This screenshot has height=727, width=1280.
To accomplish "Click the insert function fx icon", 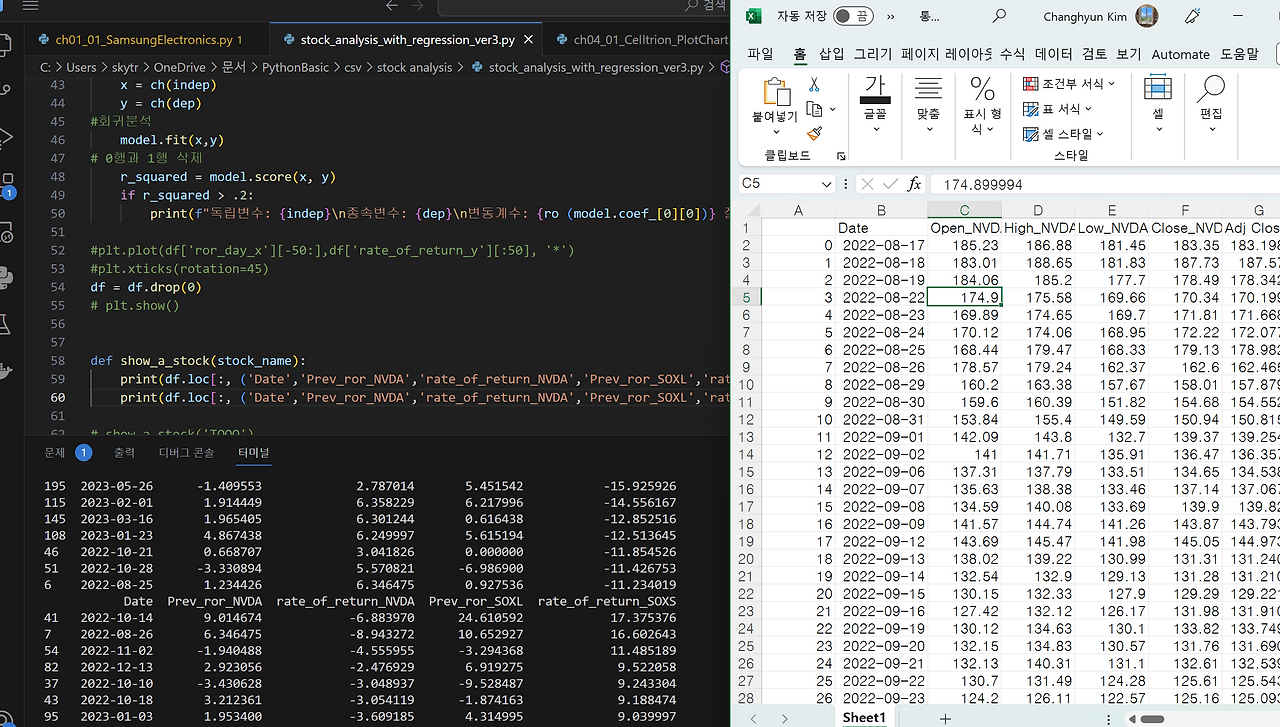I will tap(914, 184).
